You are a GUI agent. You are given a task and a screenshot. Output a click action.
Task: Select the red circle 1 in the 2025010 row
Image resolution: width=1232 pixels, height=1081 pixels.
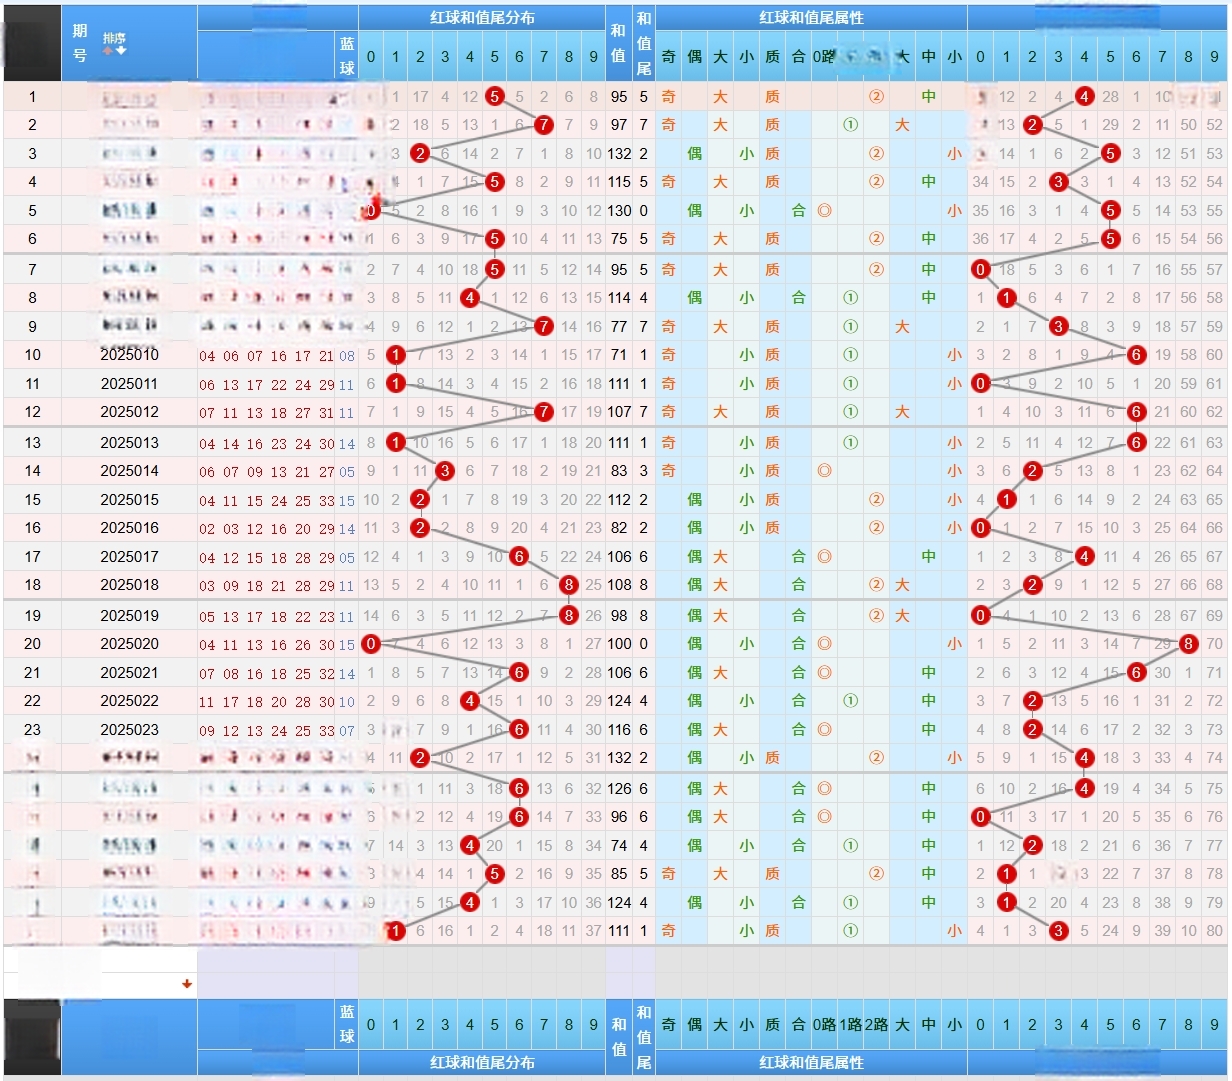point(396,355)
